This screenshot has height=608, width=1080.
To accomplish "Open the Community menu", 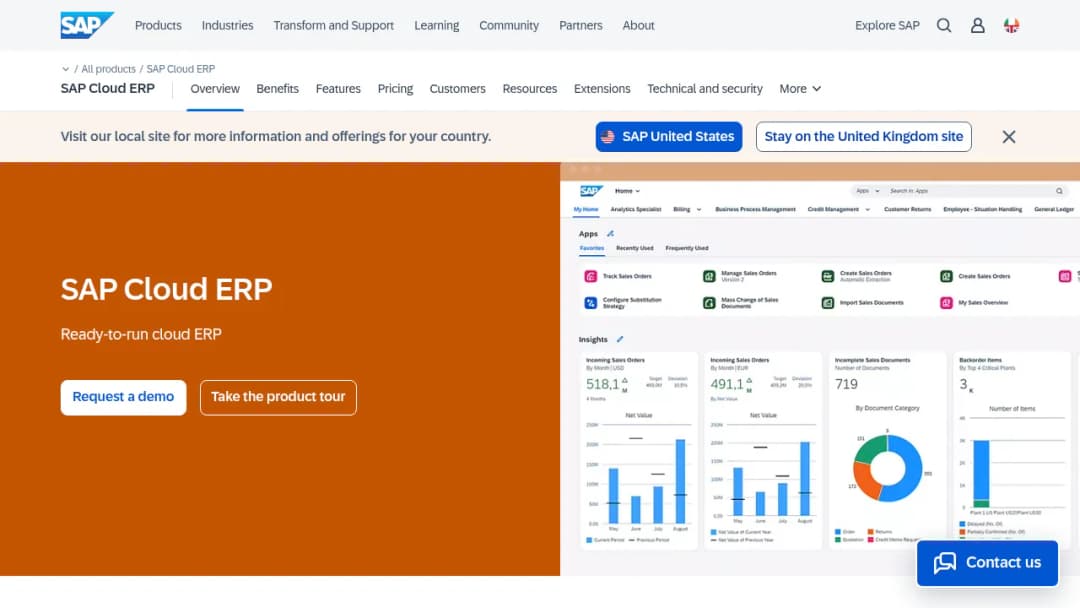I will [509, 25].
